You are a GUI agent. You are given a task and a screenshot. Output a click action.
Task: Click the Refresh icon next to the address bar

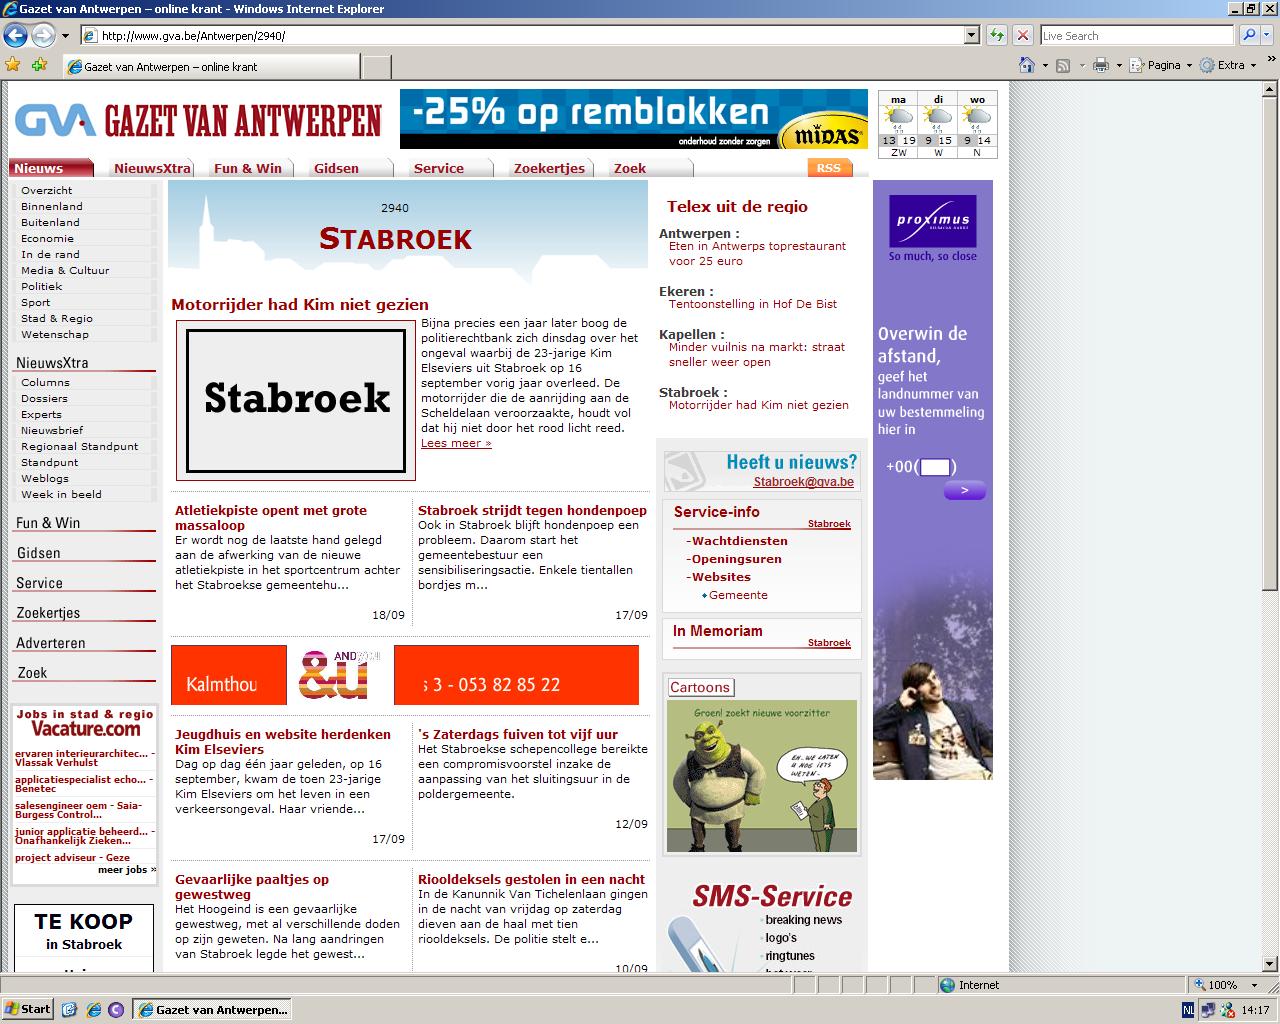pyautogui.click(x=996, y=35)
